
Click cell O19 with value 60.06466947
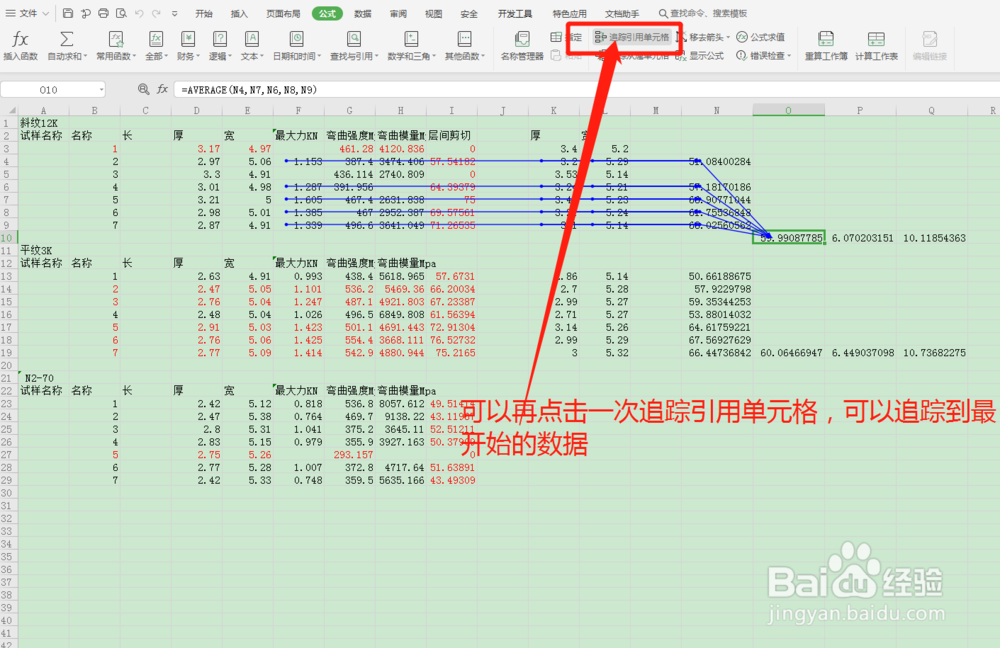(x=789, y=353)
